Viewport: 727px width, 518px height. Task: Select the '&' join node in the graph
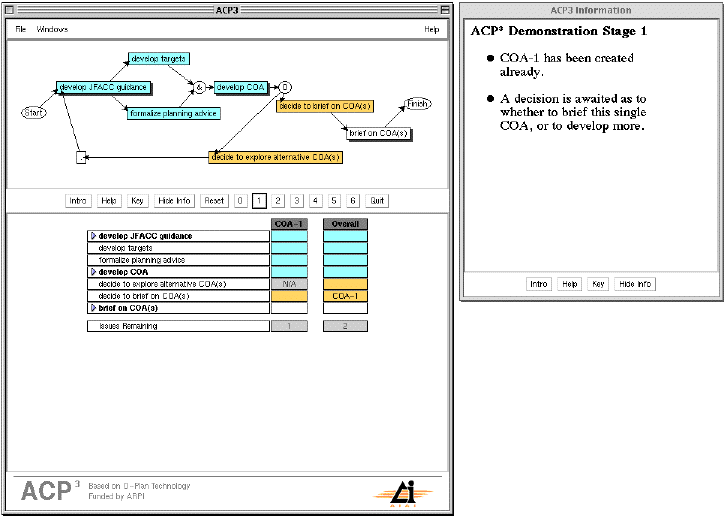pyautogui.click(x=199, y=88)
